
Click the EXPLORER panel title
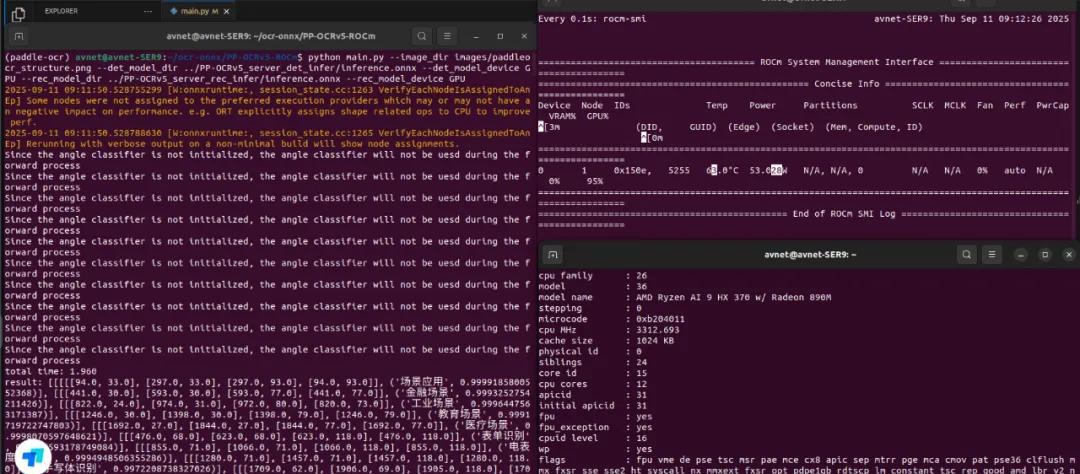click(61, 12)
